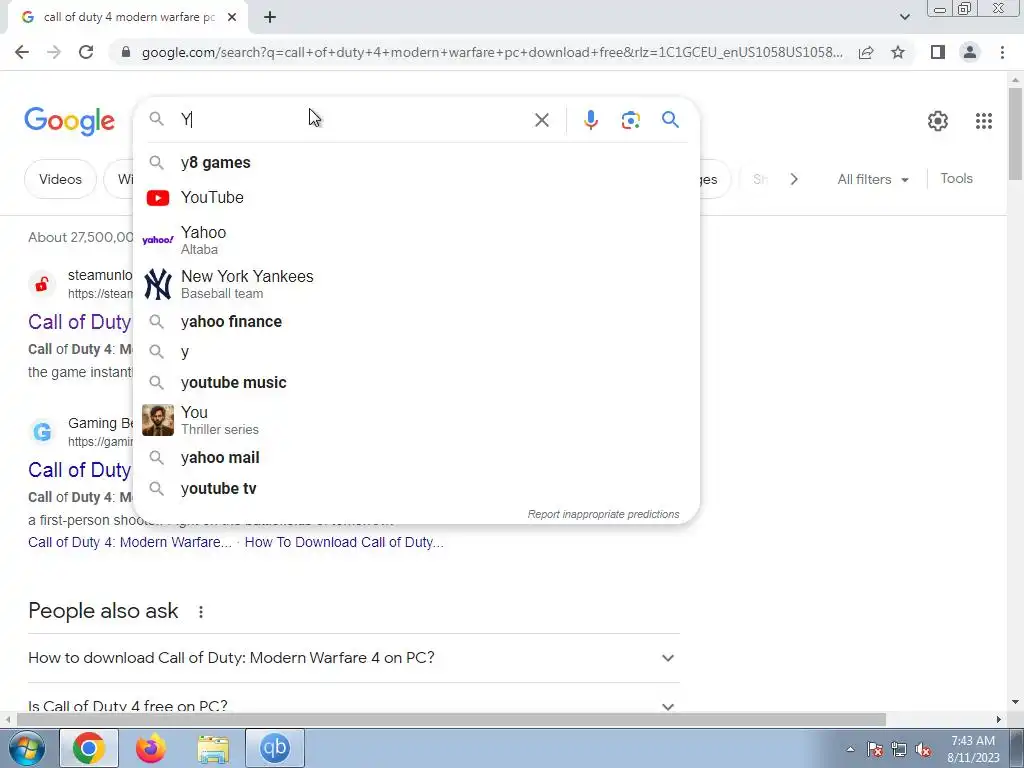
Task: Reload the current page
Action: [86, 52]
